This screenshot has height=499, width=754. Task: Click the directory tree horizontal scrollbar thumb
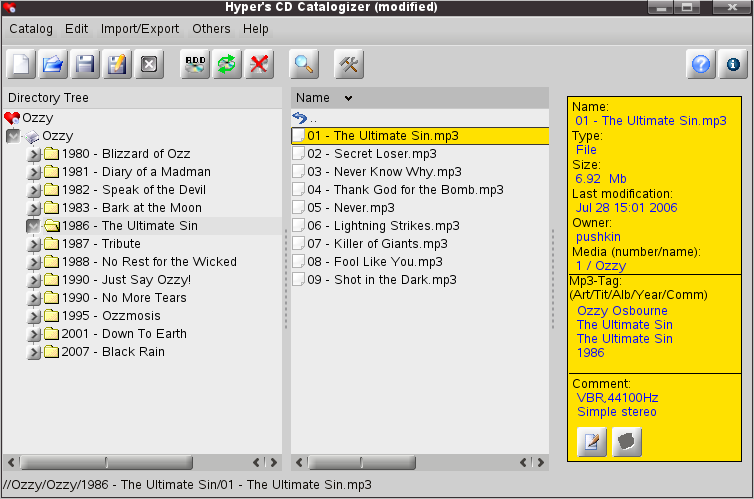(106, 462)
